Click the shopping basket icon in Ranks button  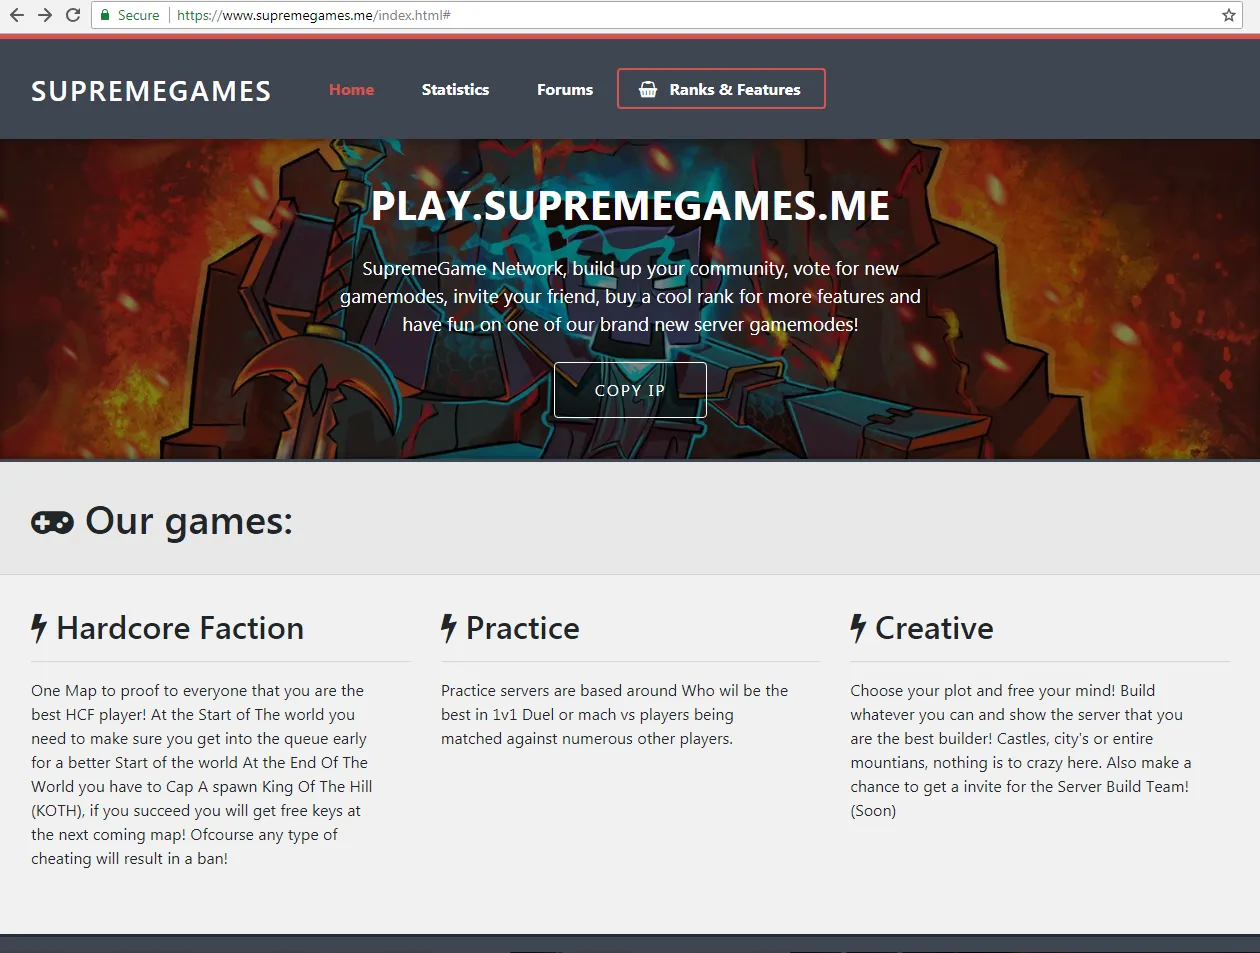coord(648,89)
